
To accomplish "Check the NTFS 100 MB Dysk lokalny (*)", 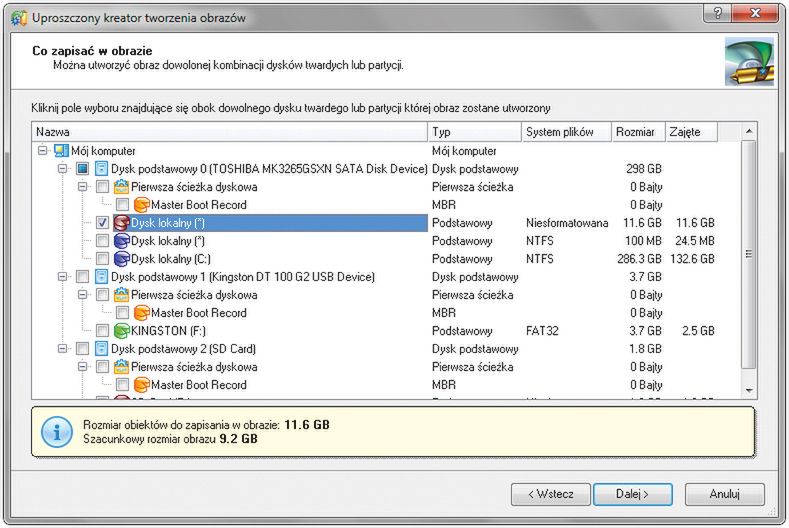I will coord(102,241).
